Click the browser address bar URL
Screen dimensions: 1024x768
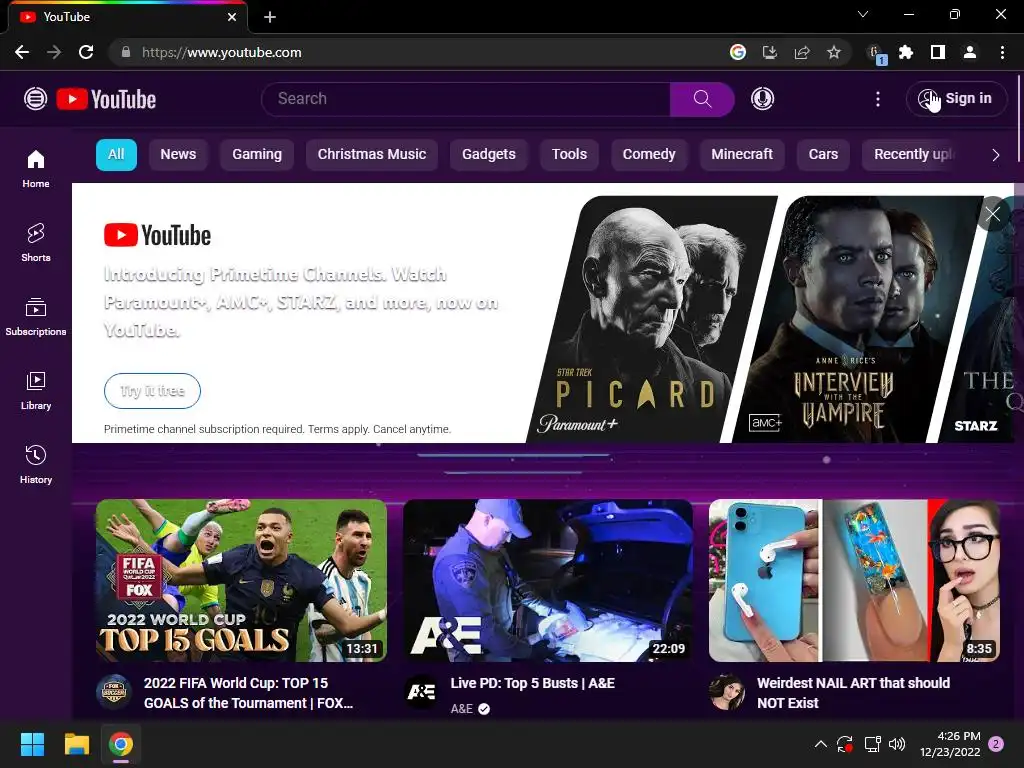pos(222,52)
